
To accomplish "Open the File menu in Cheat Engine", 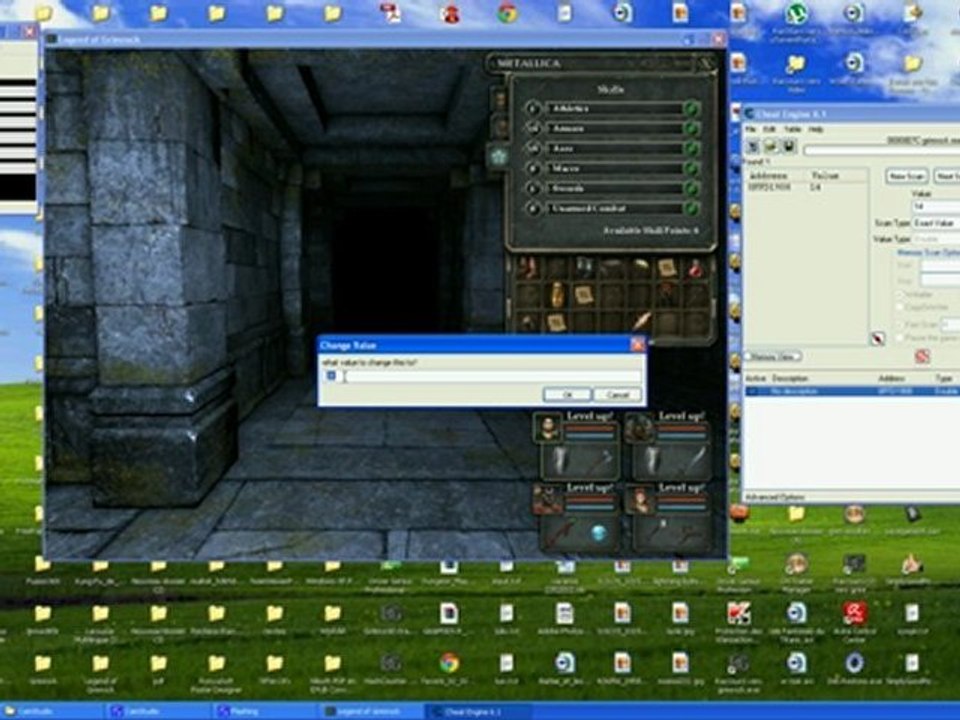I will click(751, 129).
